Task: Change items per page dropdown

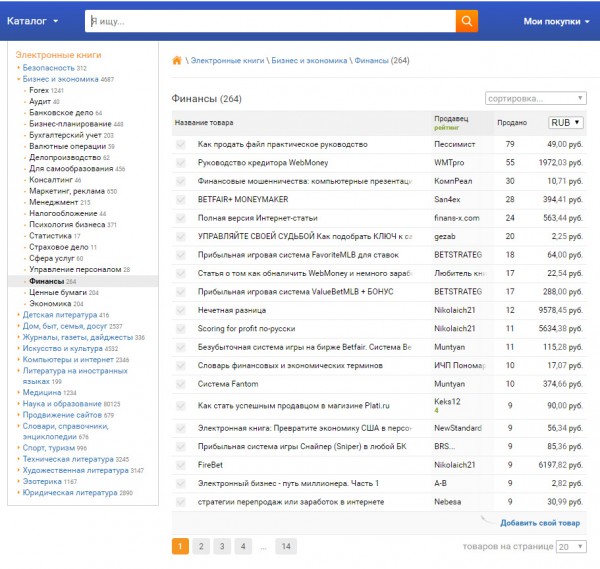Action: point(571,547)
